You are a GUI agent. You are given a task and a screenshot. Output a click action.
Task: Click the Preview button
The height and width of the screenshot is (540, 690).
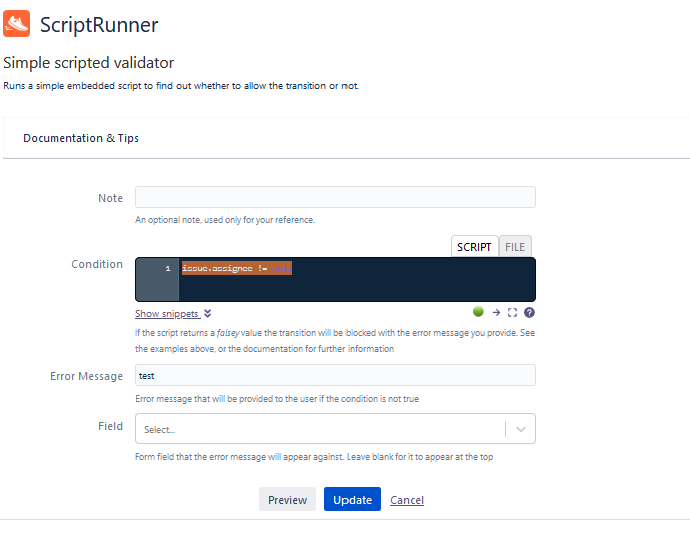tap(287, 500)
